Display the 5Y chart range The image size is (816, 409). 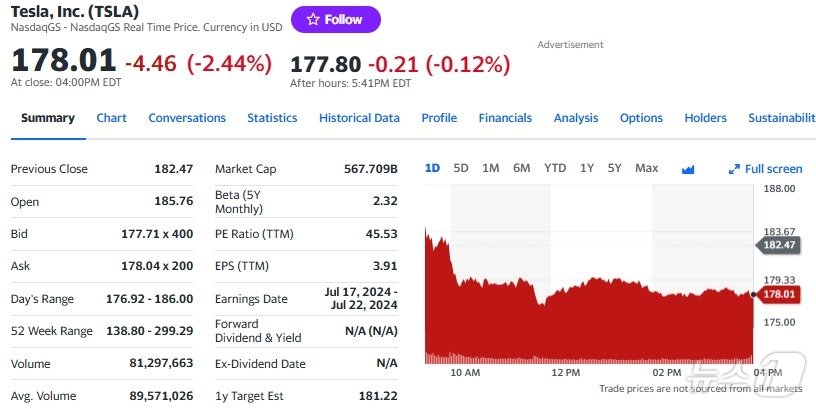click(x=614, y=168)
